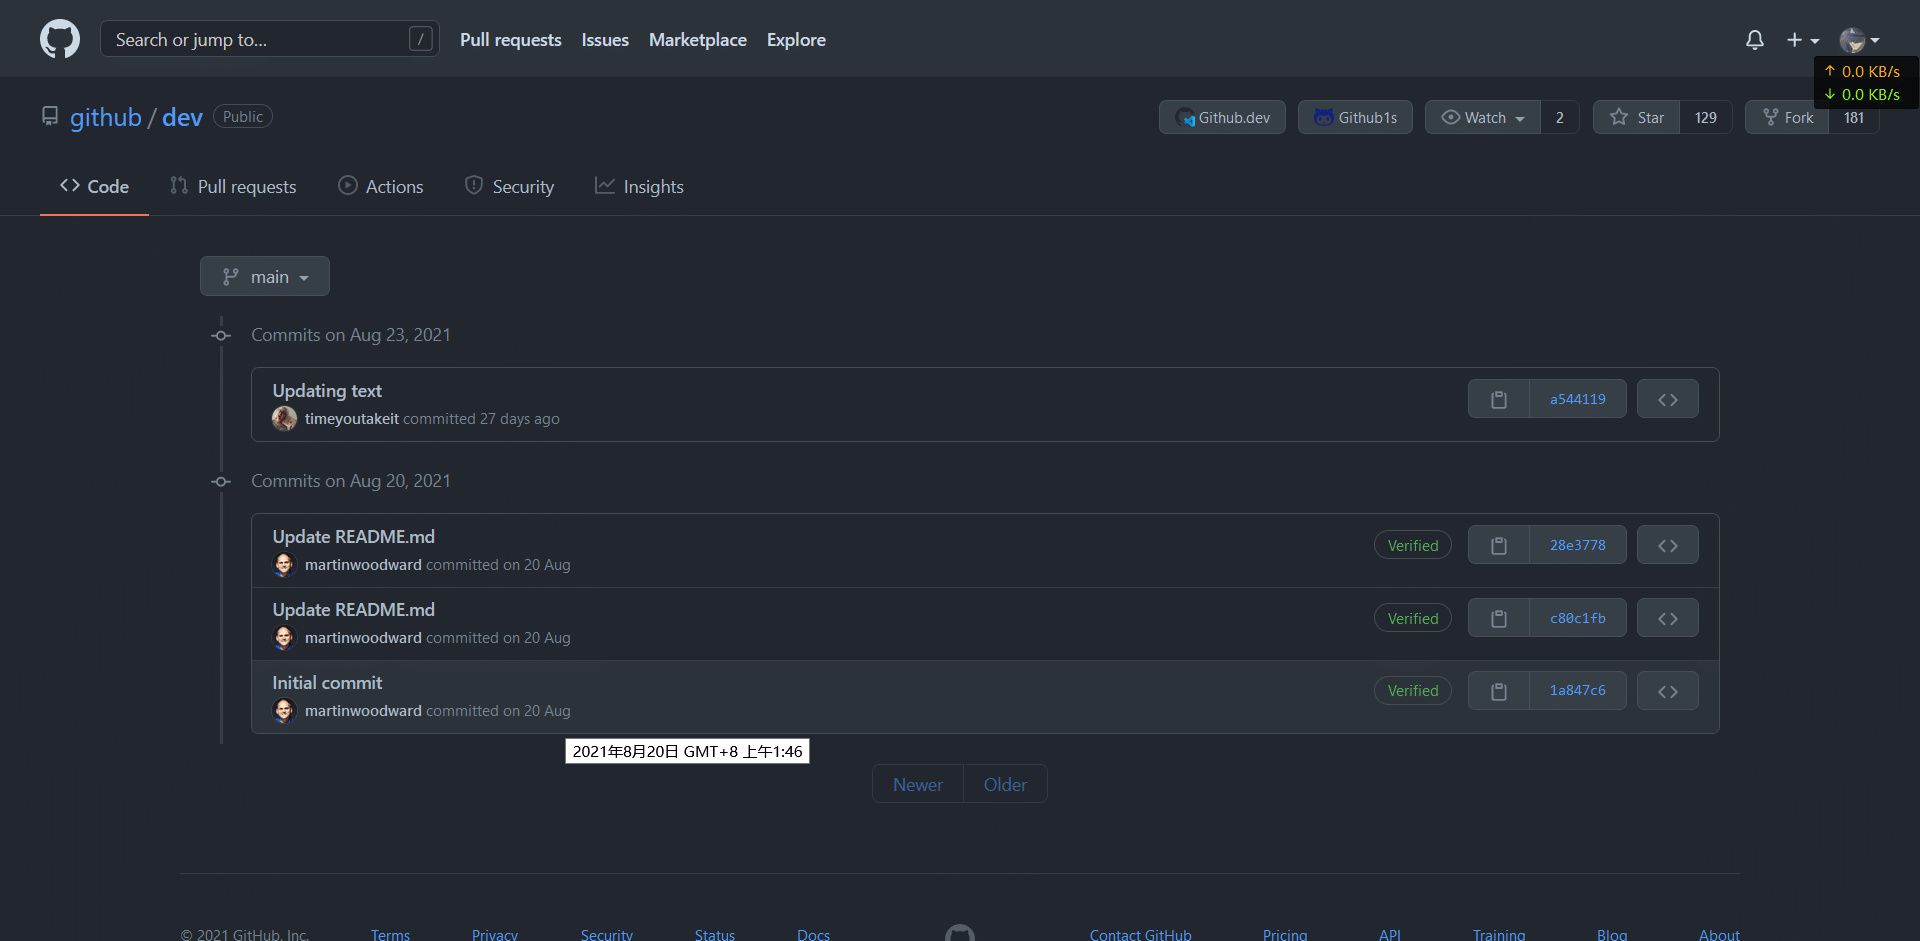Viewport: 1920px width, 941px height.
Task: Open commit 28e3778
Action: coord(1577,545)
